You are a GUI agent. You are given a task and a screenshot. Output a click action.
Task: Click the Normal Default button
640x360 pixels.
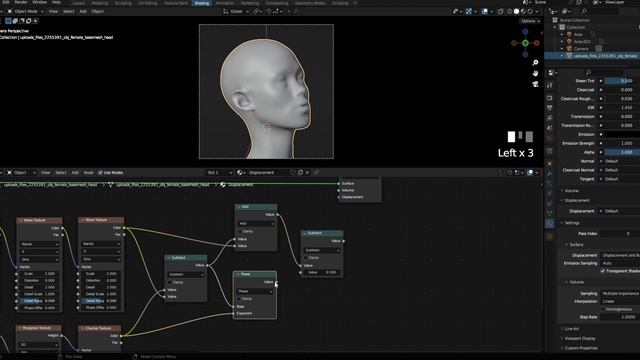pyautogui.click(x=620, y=161)
